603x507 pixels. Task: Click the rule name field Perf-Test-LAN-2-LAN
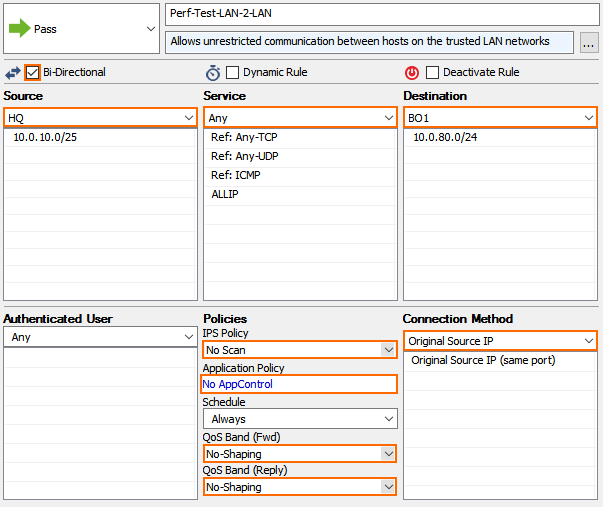coord(380,14)
